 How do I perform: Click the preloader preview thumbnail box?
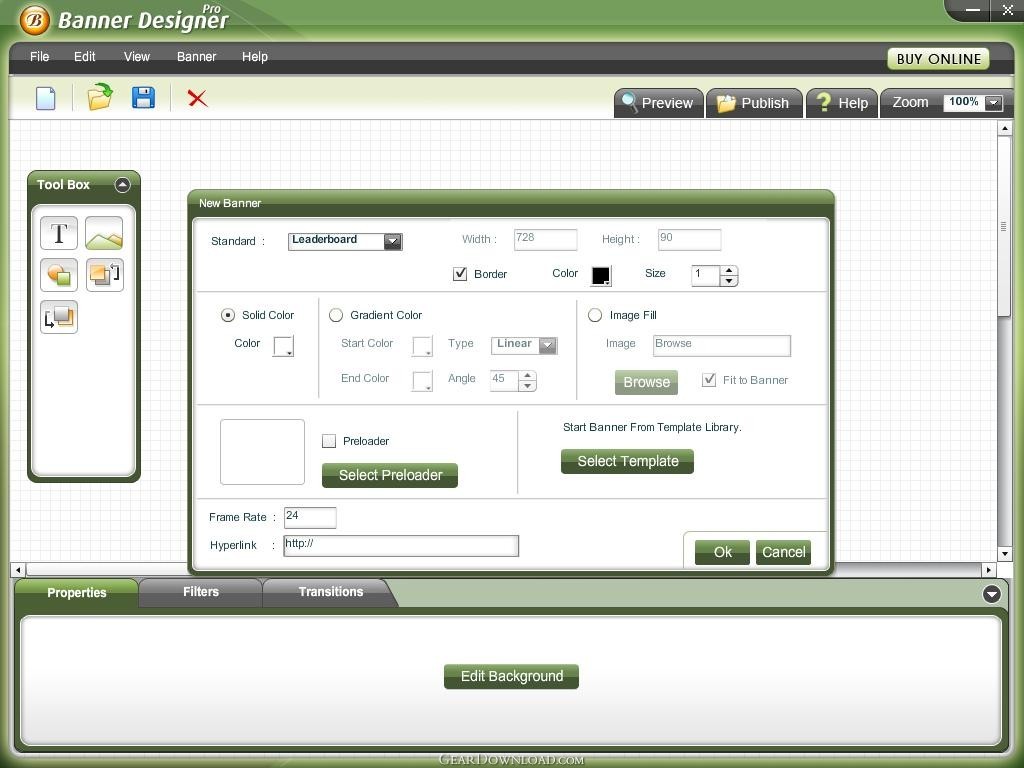coord(263,452)
